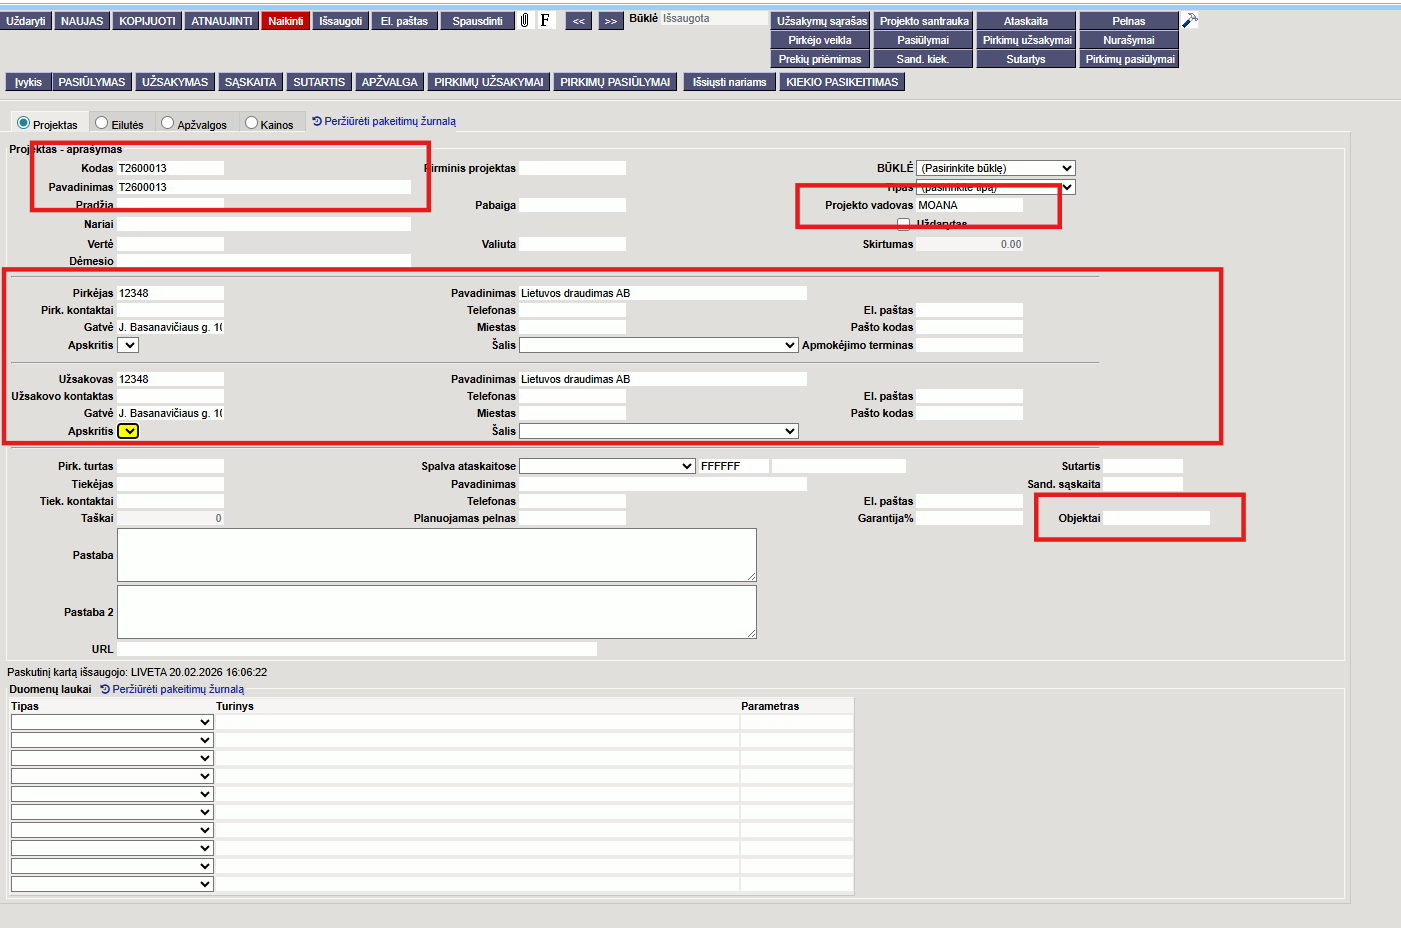This screenshot has width=1401, height=928.
Task: Click the Projekto santrauka button
Action: click(924, 21)
